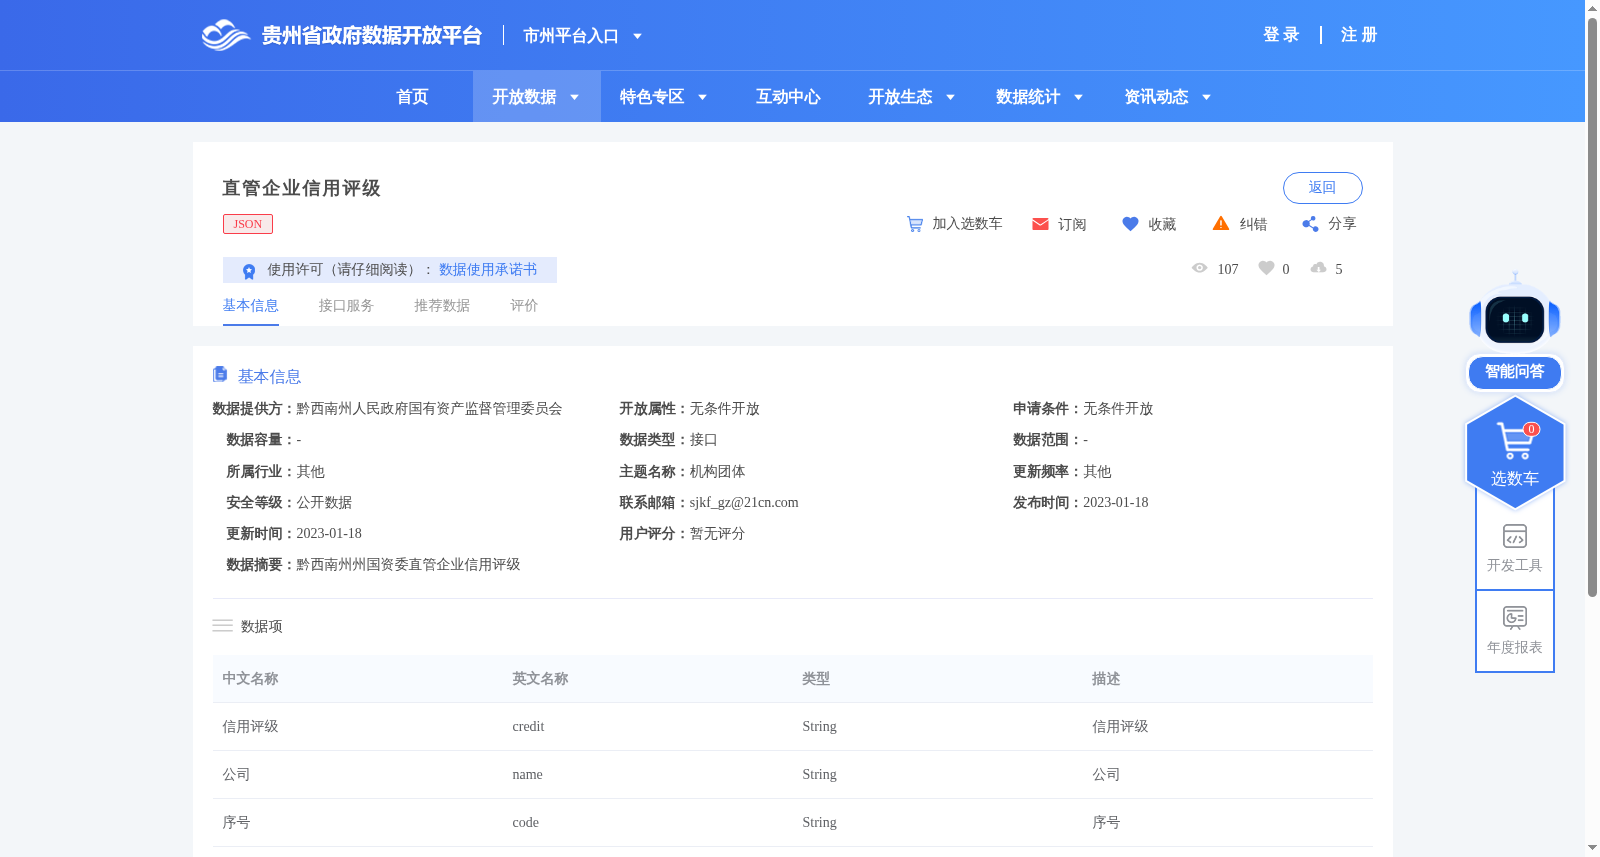This screenshot has width=1600, height=857.
Task: Click the 'code' English name cell
Action: tap(525, 823)
